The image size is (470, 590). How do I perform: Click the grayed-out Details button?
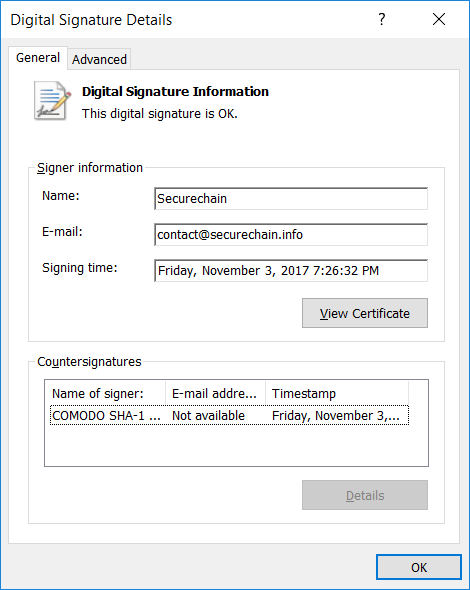click(365, 495)
